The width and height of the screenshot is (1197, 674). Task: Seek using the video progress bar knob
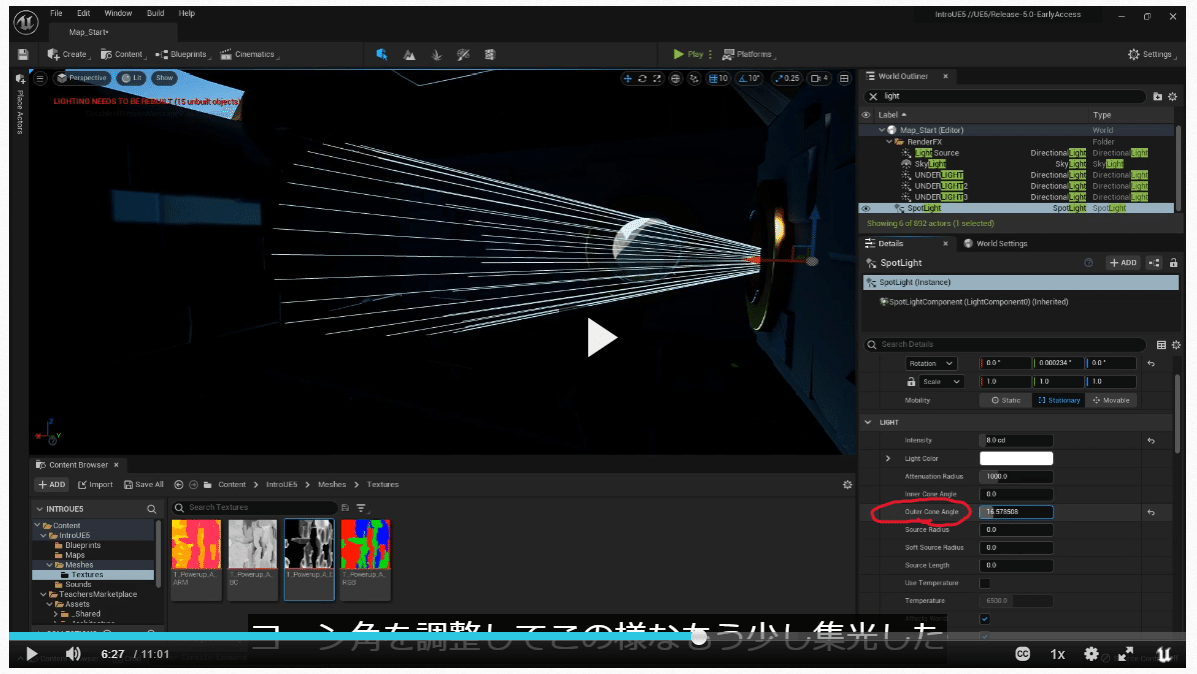pyautogui.click(x=699, y=637)
